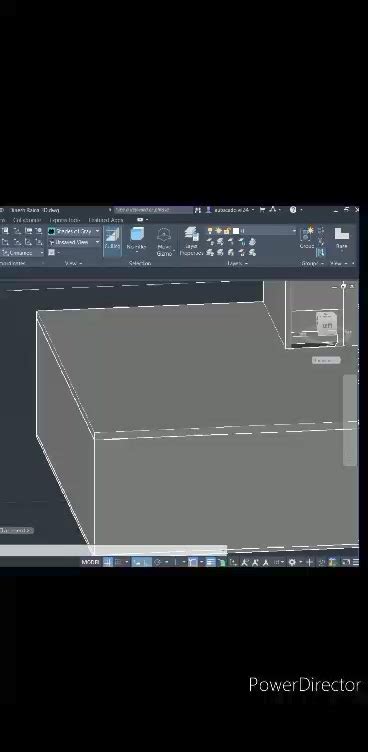Open the WCS menu below ViewCube
Viewport: 368px width, 752px height.
326,360
